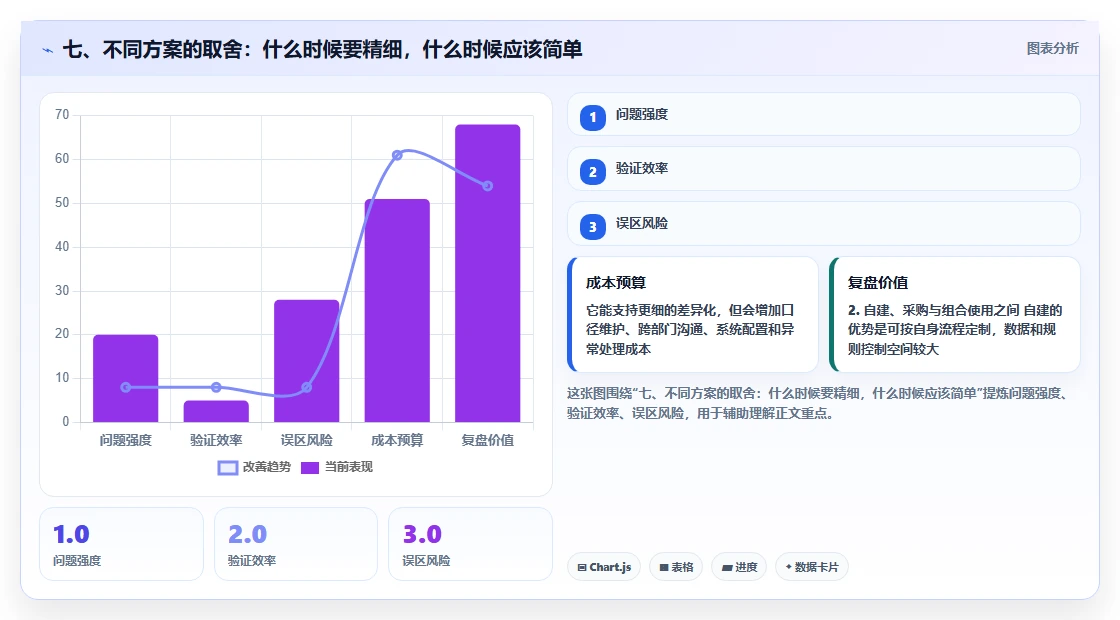Click the y-axis value 10

coord(62,378)
